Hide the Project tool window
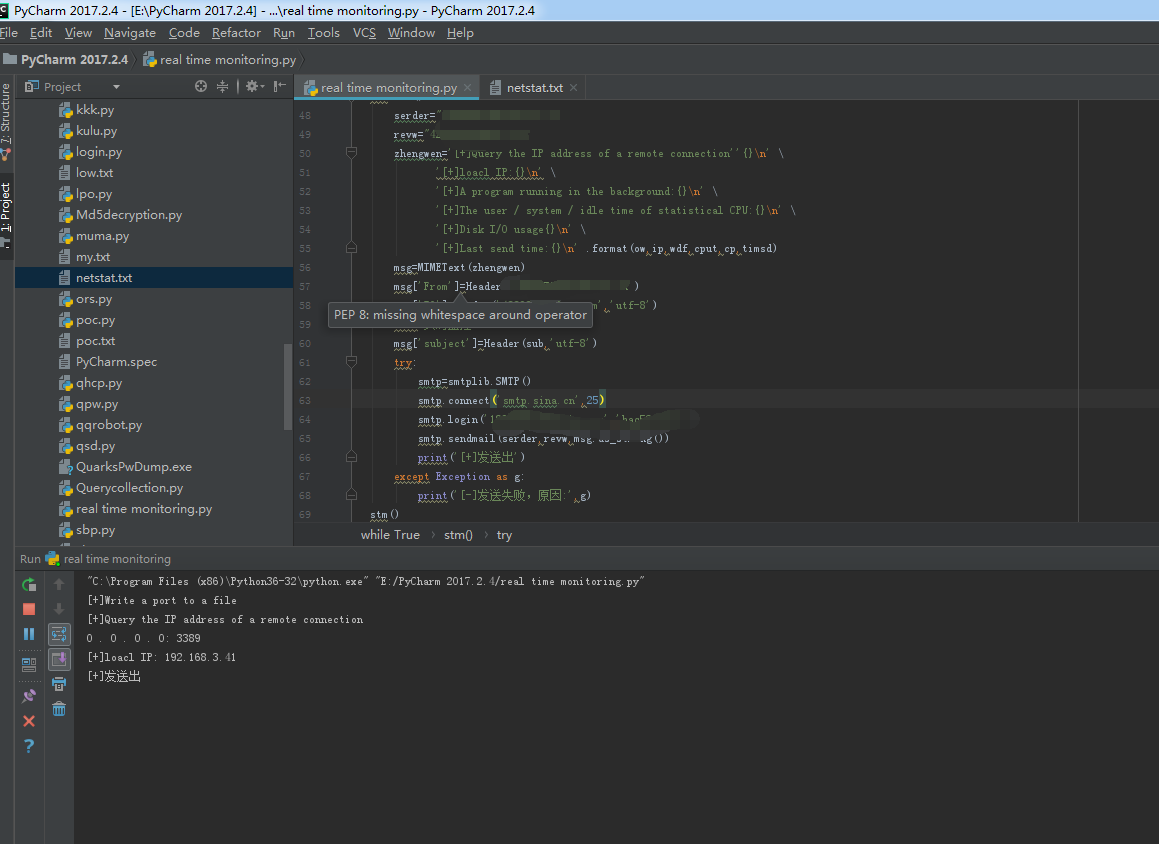Viewport: 1159px width, 844px height. point(279,86)
